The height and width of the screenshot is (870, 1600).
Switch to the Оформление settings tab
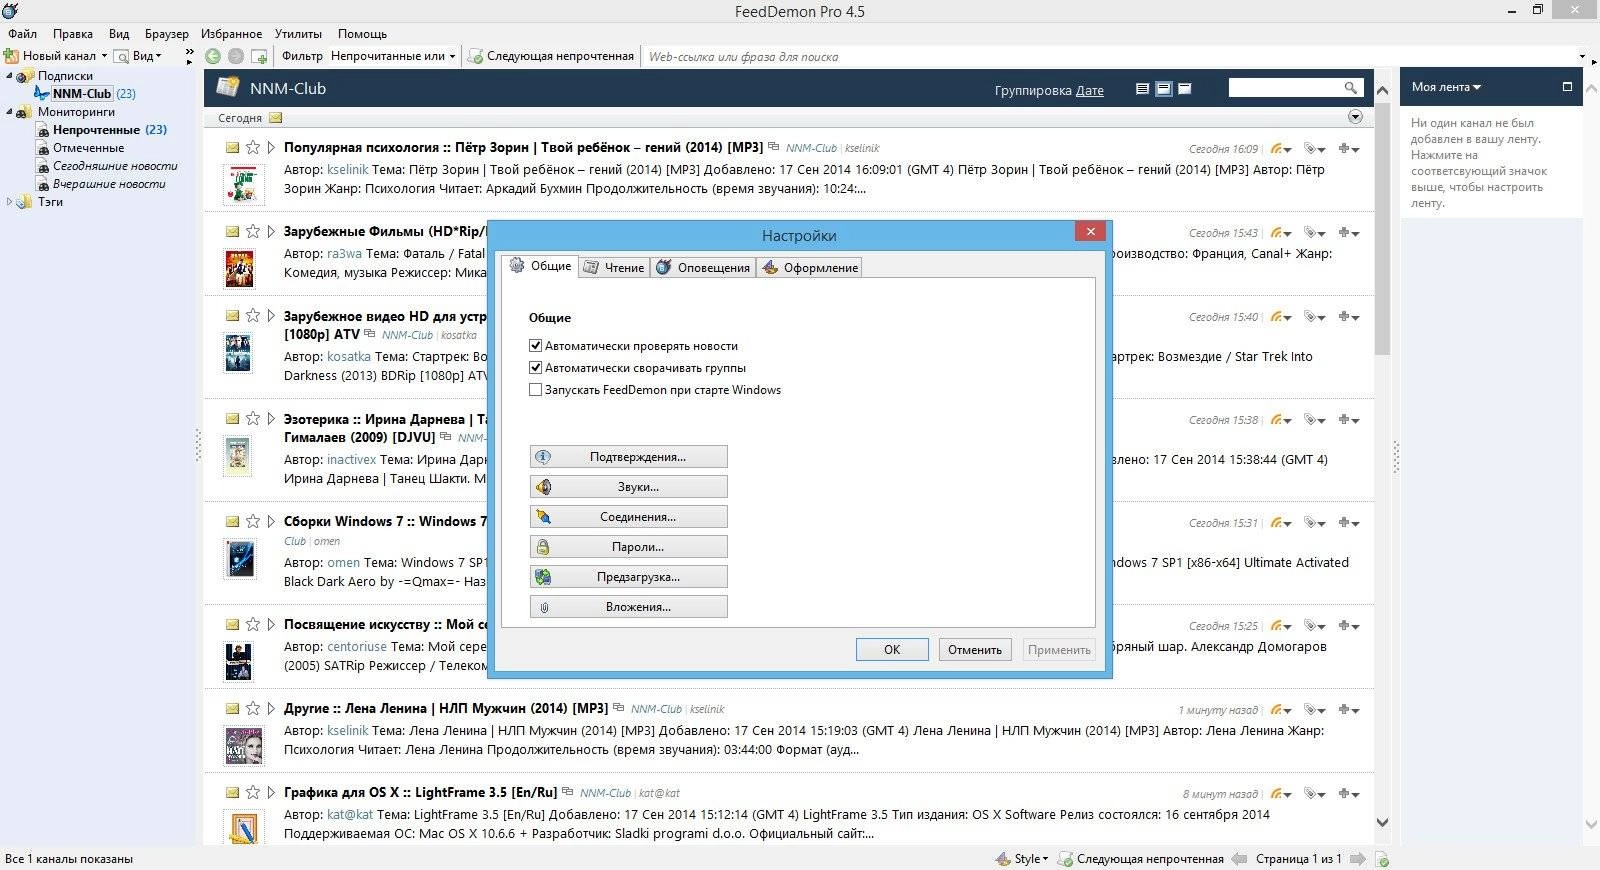click(809, 267)
